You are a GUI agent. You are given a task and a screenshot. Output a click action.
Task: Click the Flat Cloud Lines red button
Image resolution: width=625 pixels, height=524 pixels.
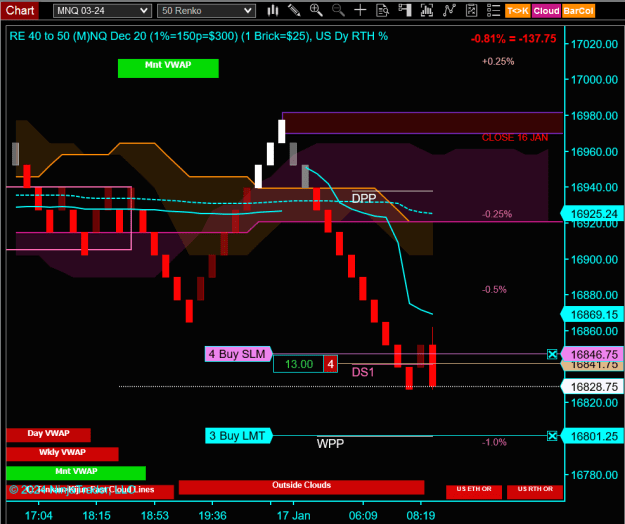90,491
